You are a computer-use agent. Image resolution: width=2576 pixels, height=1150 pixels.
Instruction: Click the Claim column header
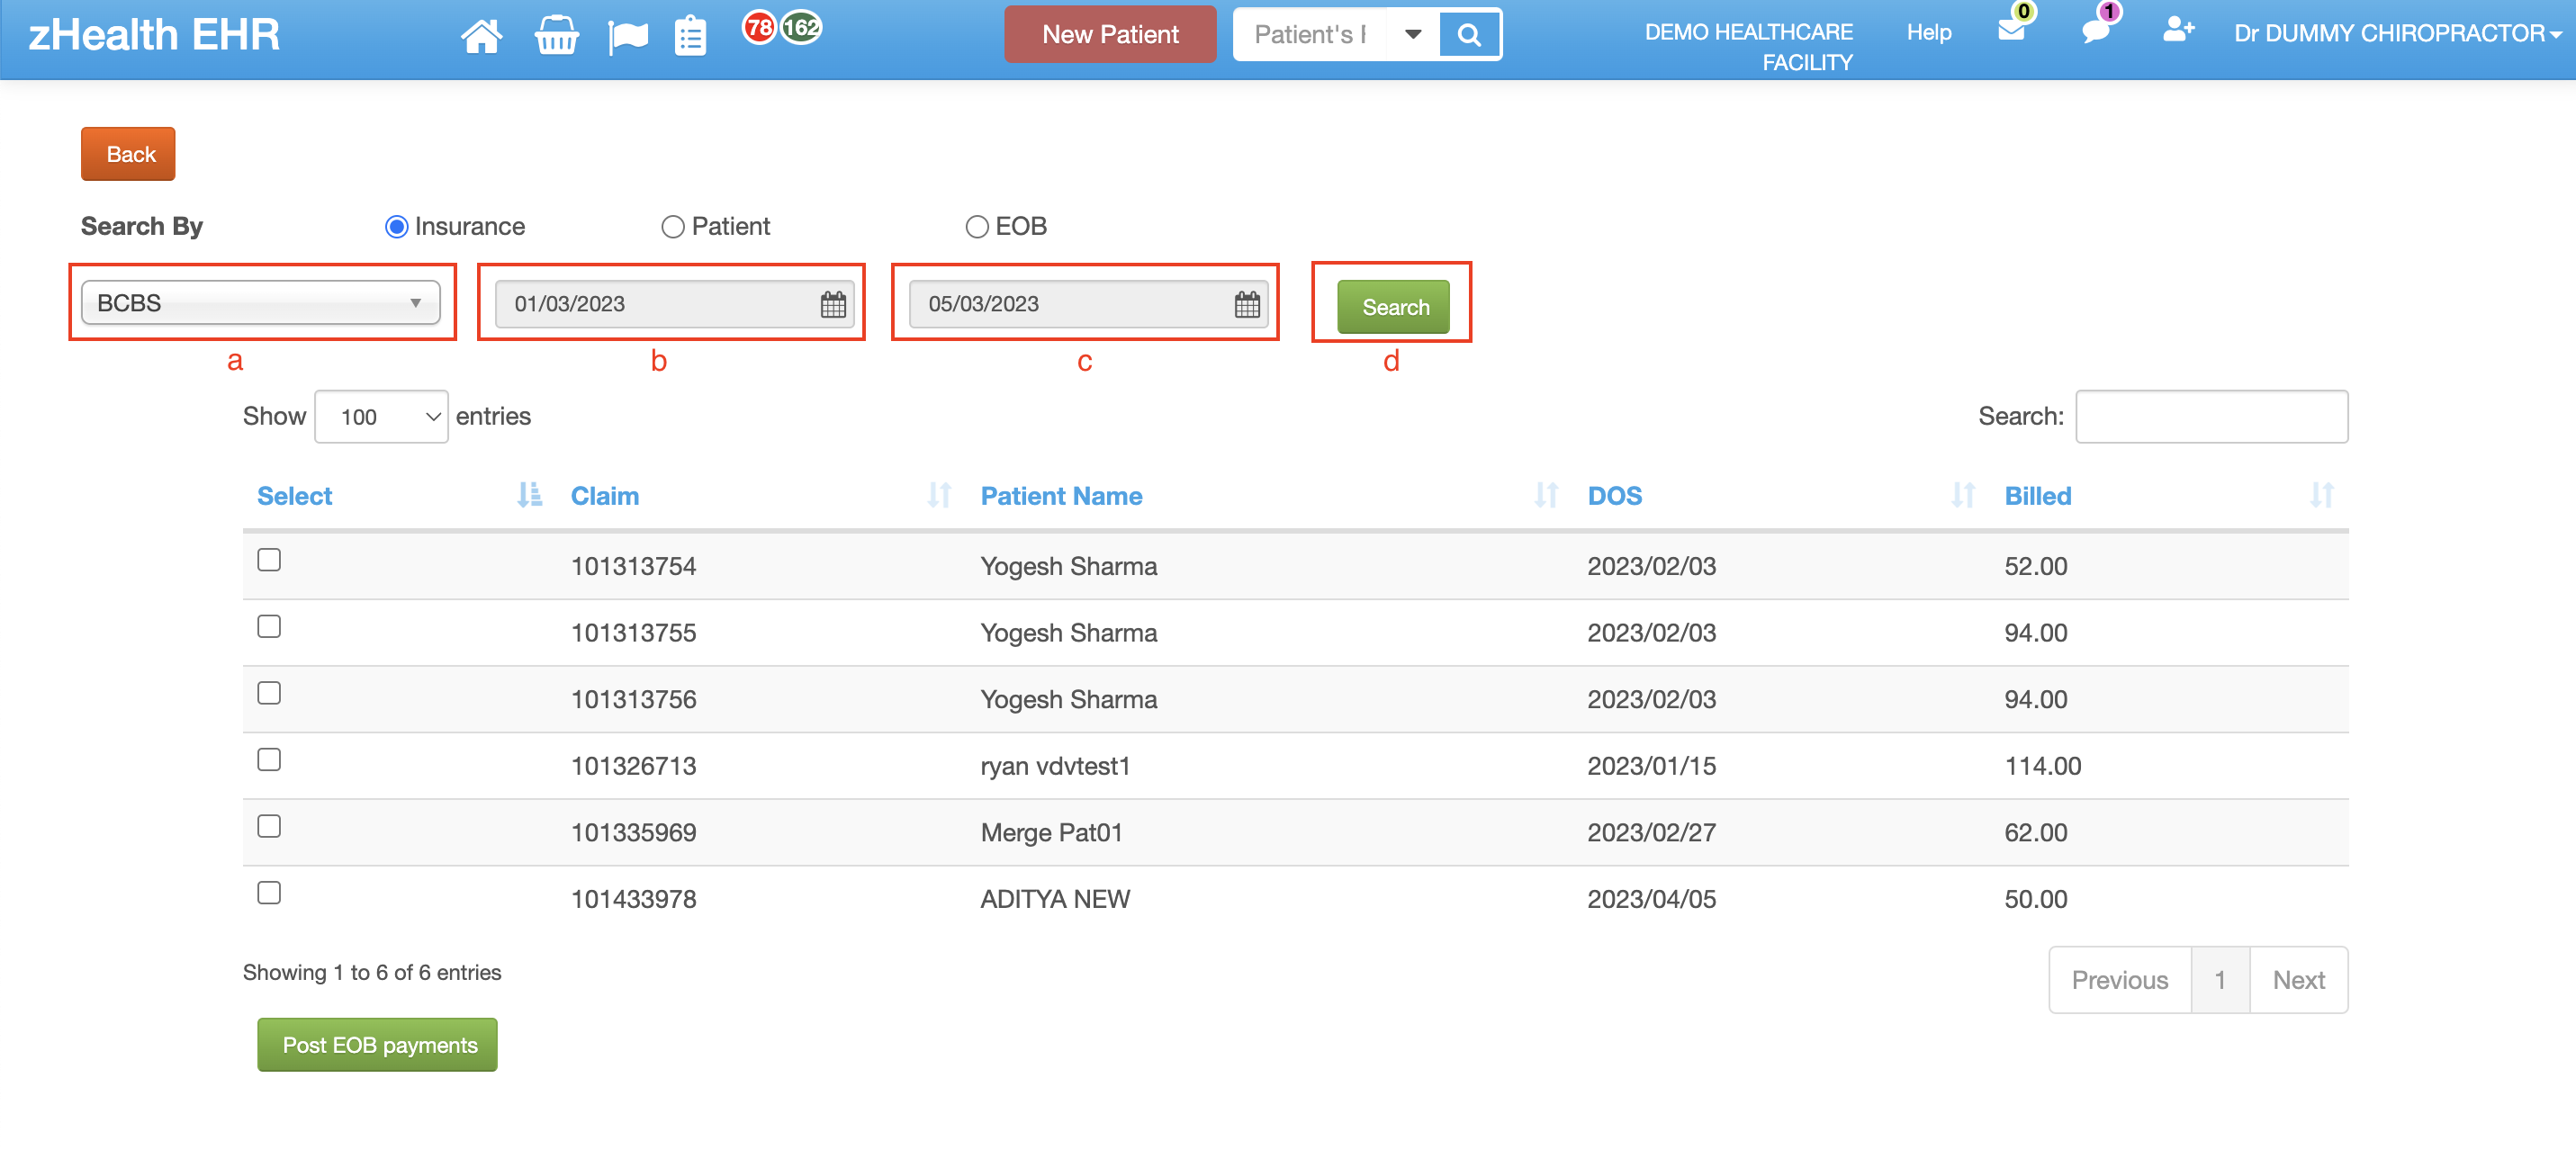click(605, 496)
